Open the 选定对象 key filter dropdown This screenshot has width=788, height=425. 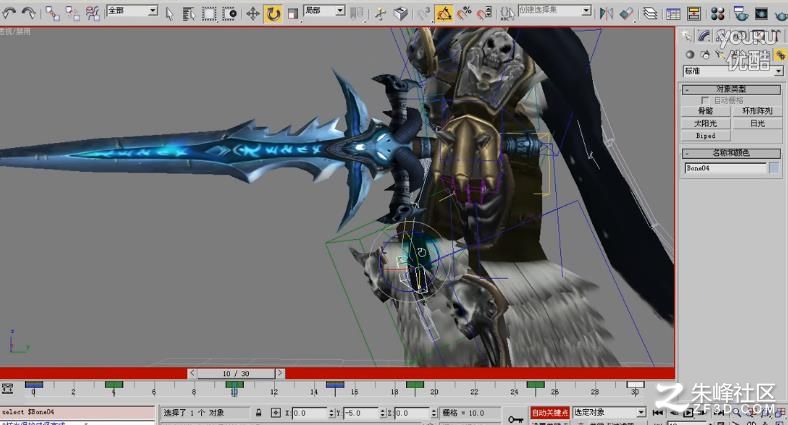coord(609,412)
